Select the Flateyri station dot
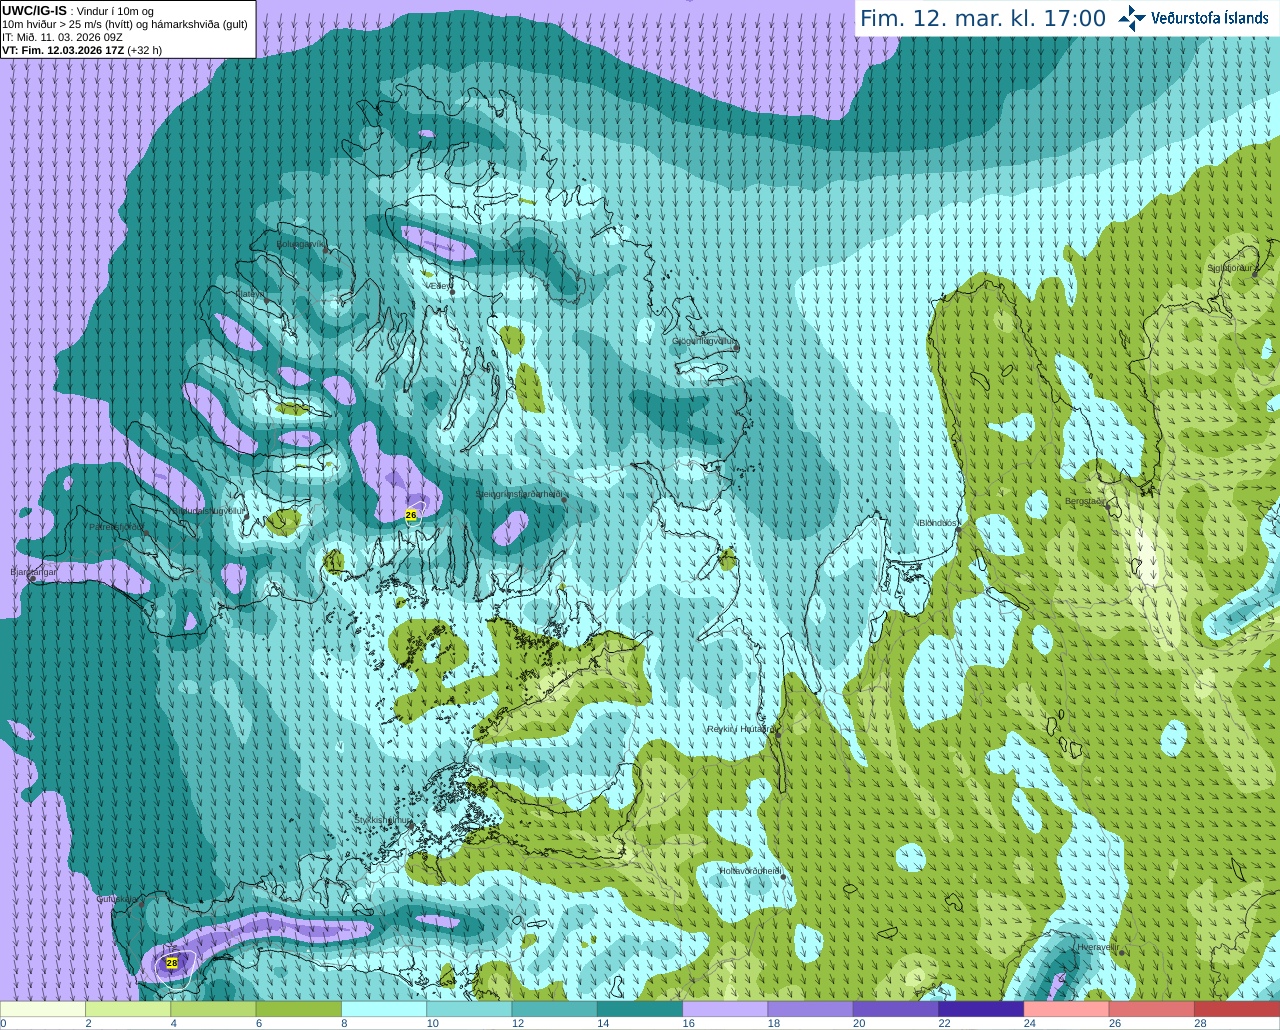 [x=266, y=300]
